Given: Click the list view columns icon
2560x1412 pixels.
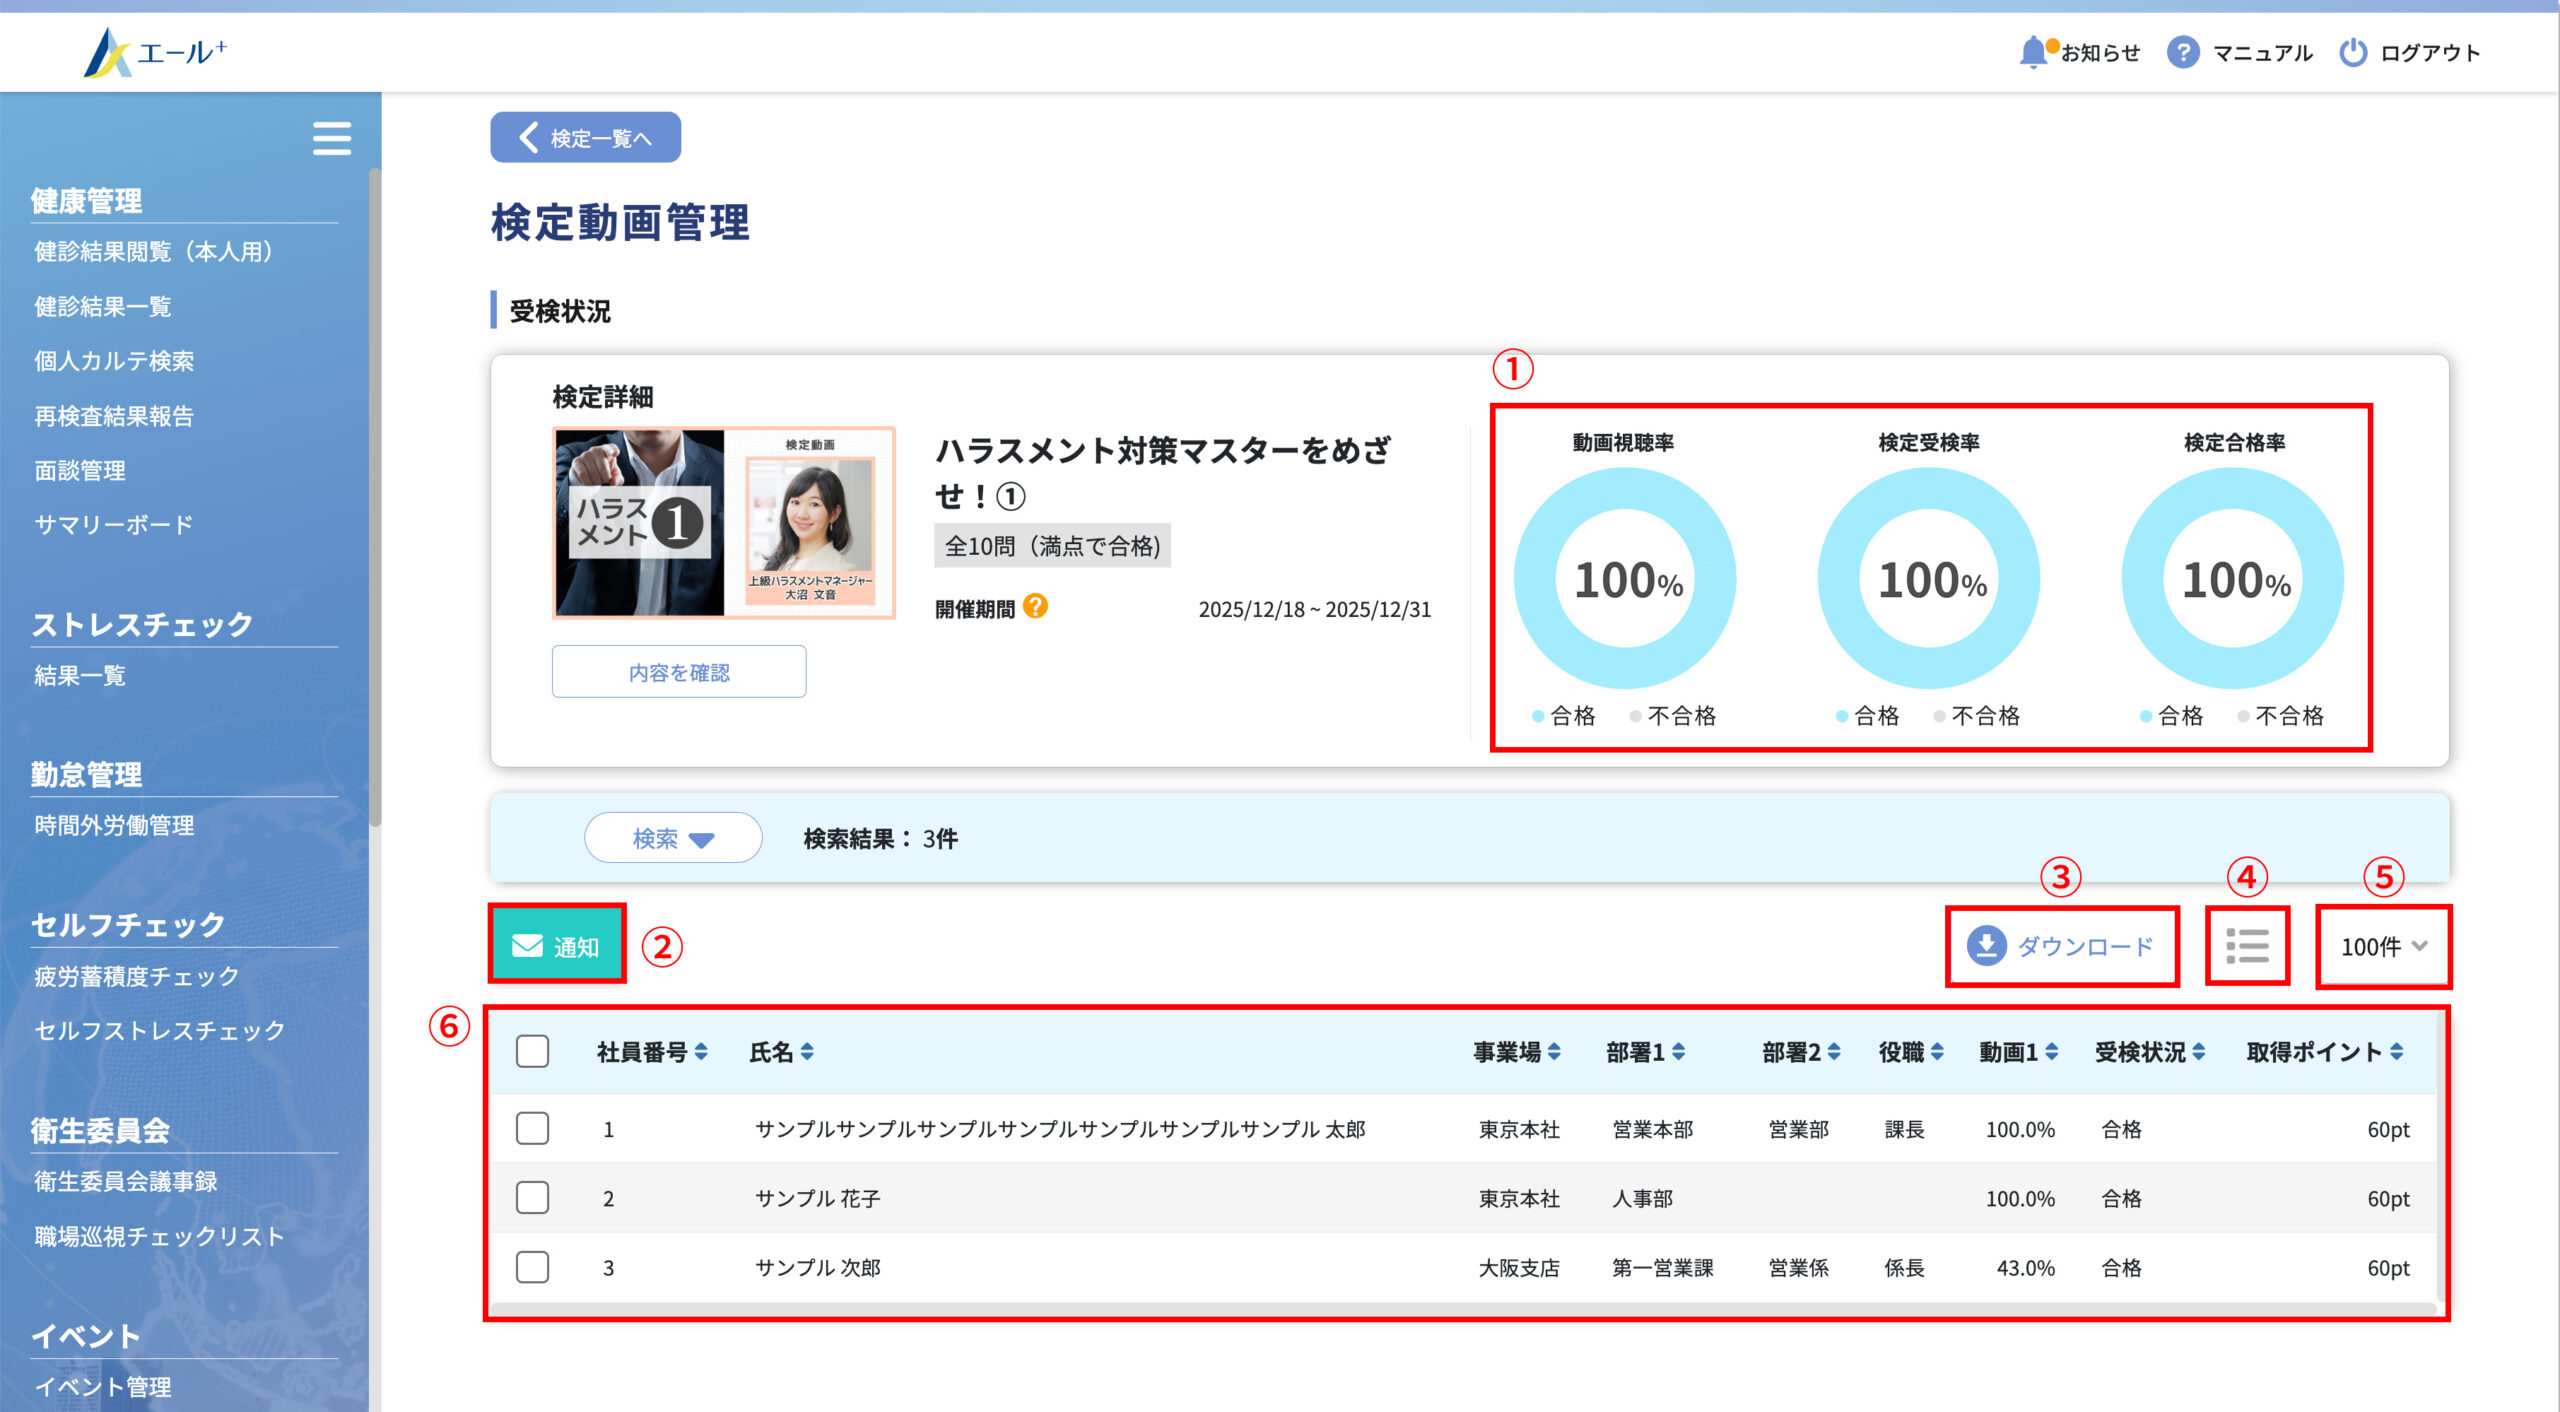Looking at the screenshot, I should [x=2247, y=946].
